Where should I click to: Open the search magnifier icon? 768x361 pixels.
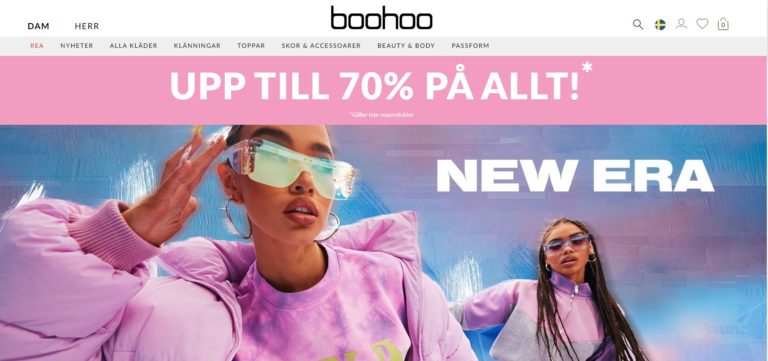click(638, 24)
